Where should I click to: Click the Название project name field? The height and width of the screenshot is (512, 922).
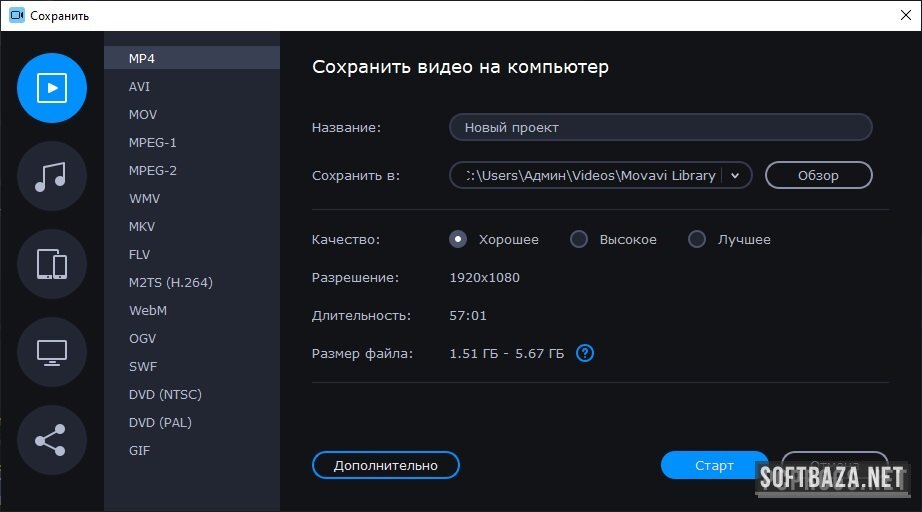(660, 127)
